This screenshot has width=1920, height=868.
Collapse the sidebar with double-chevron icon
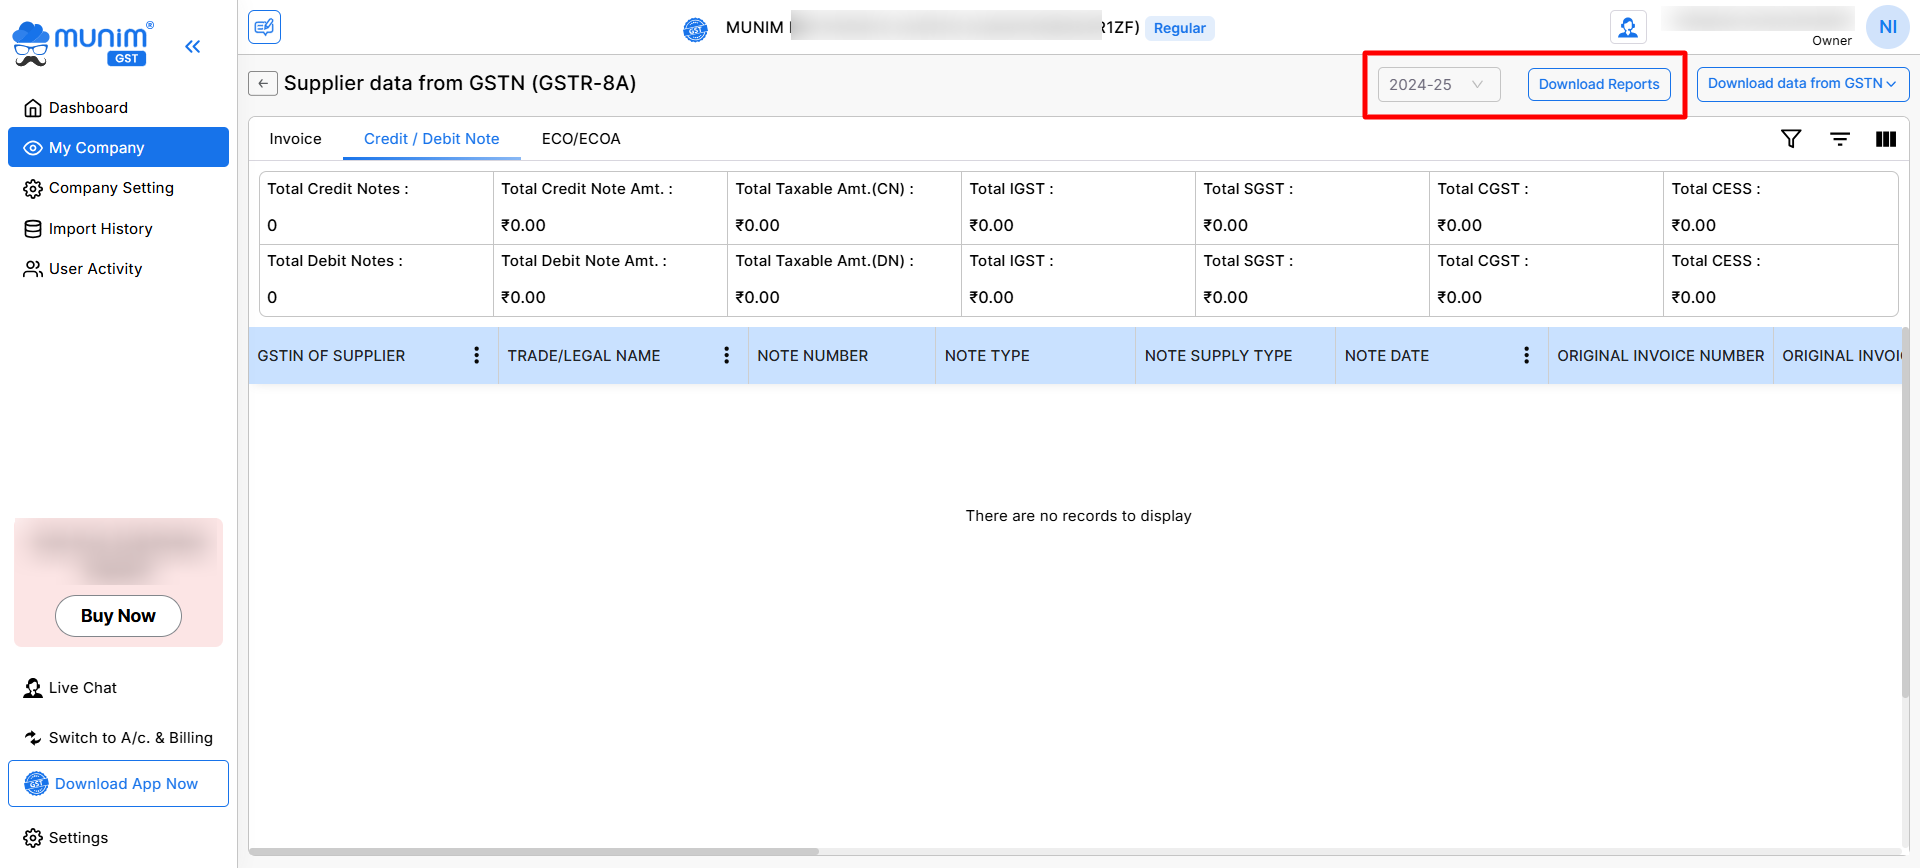(193, 46)
